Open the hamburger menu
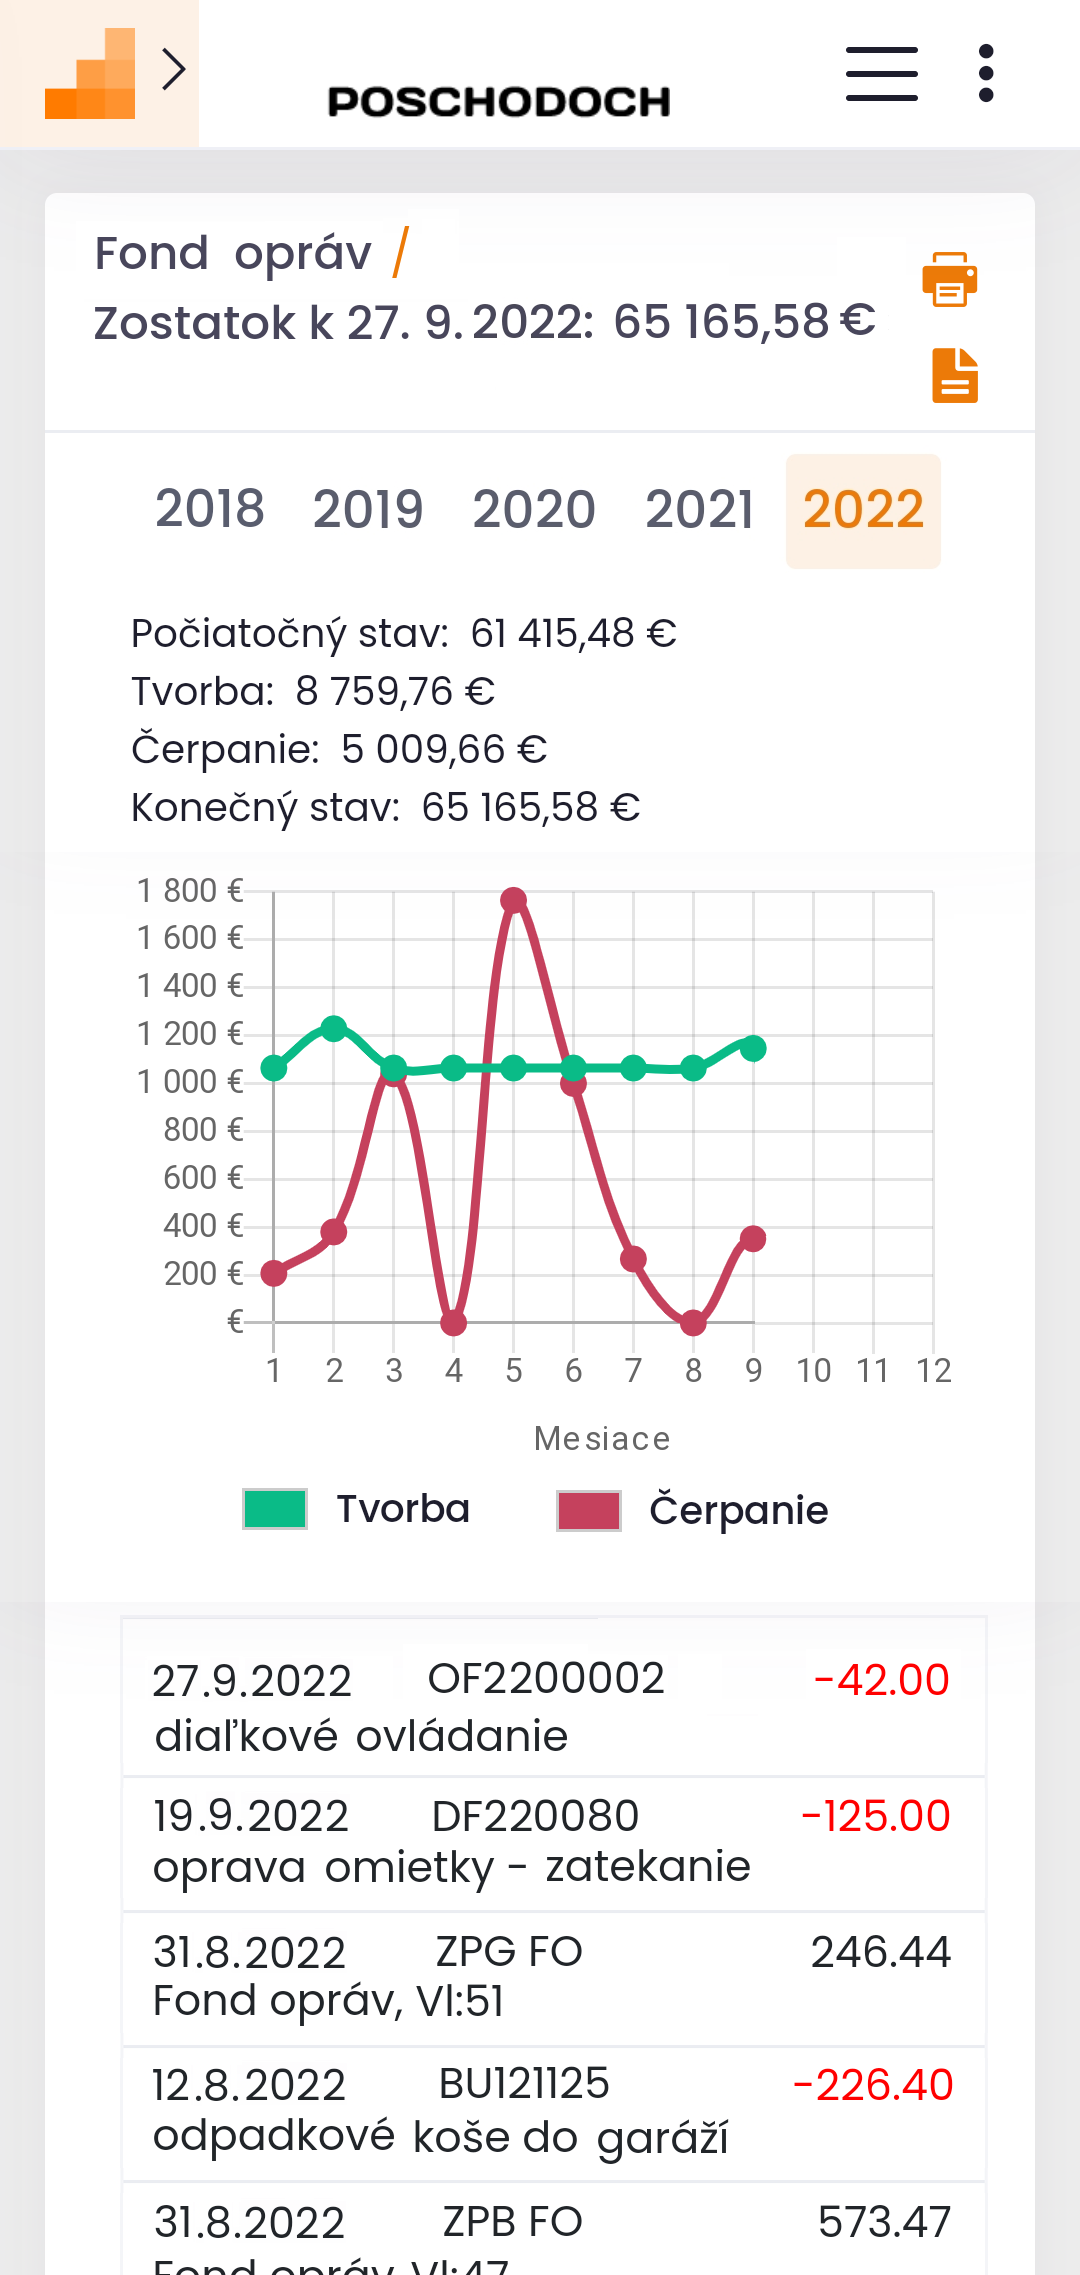The image size is (1080, 2275). [881, 74]
